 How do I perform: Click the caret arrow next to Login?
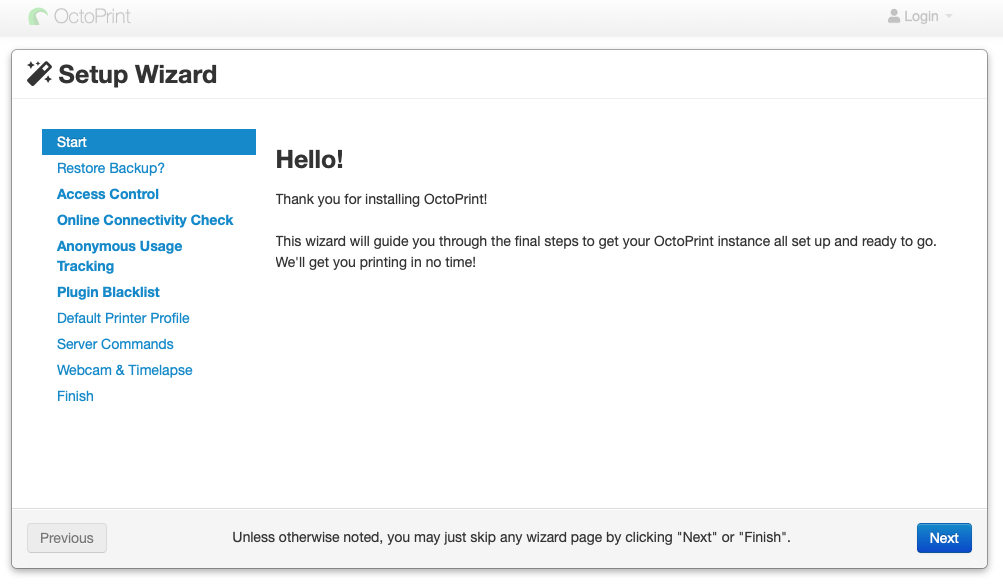click(x=949, y=17)
